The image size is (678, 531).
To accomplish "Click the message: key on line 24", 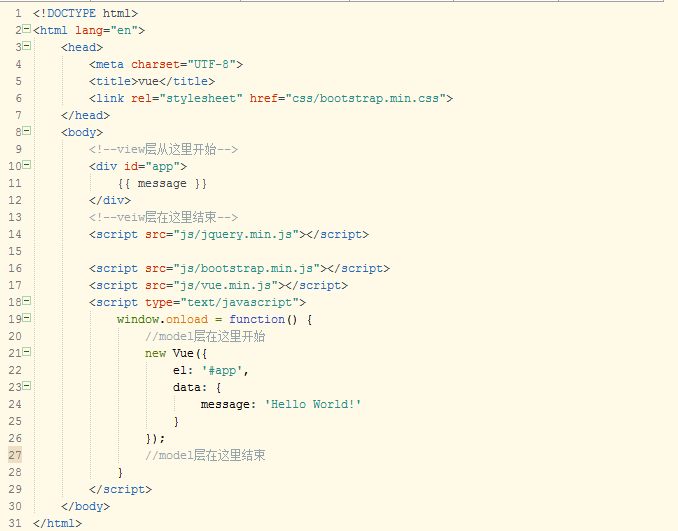I will [x=228, y=404].
